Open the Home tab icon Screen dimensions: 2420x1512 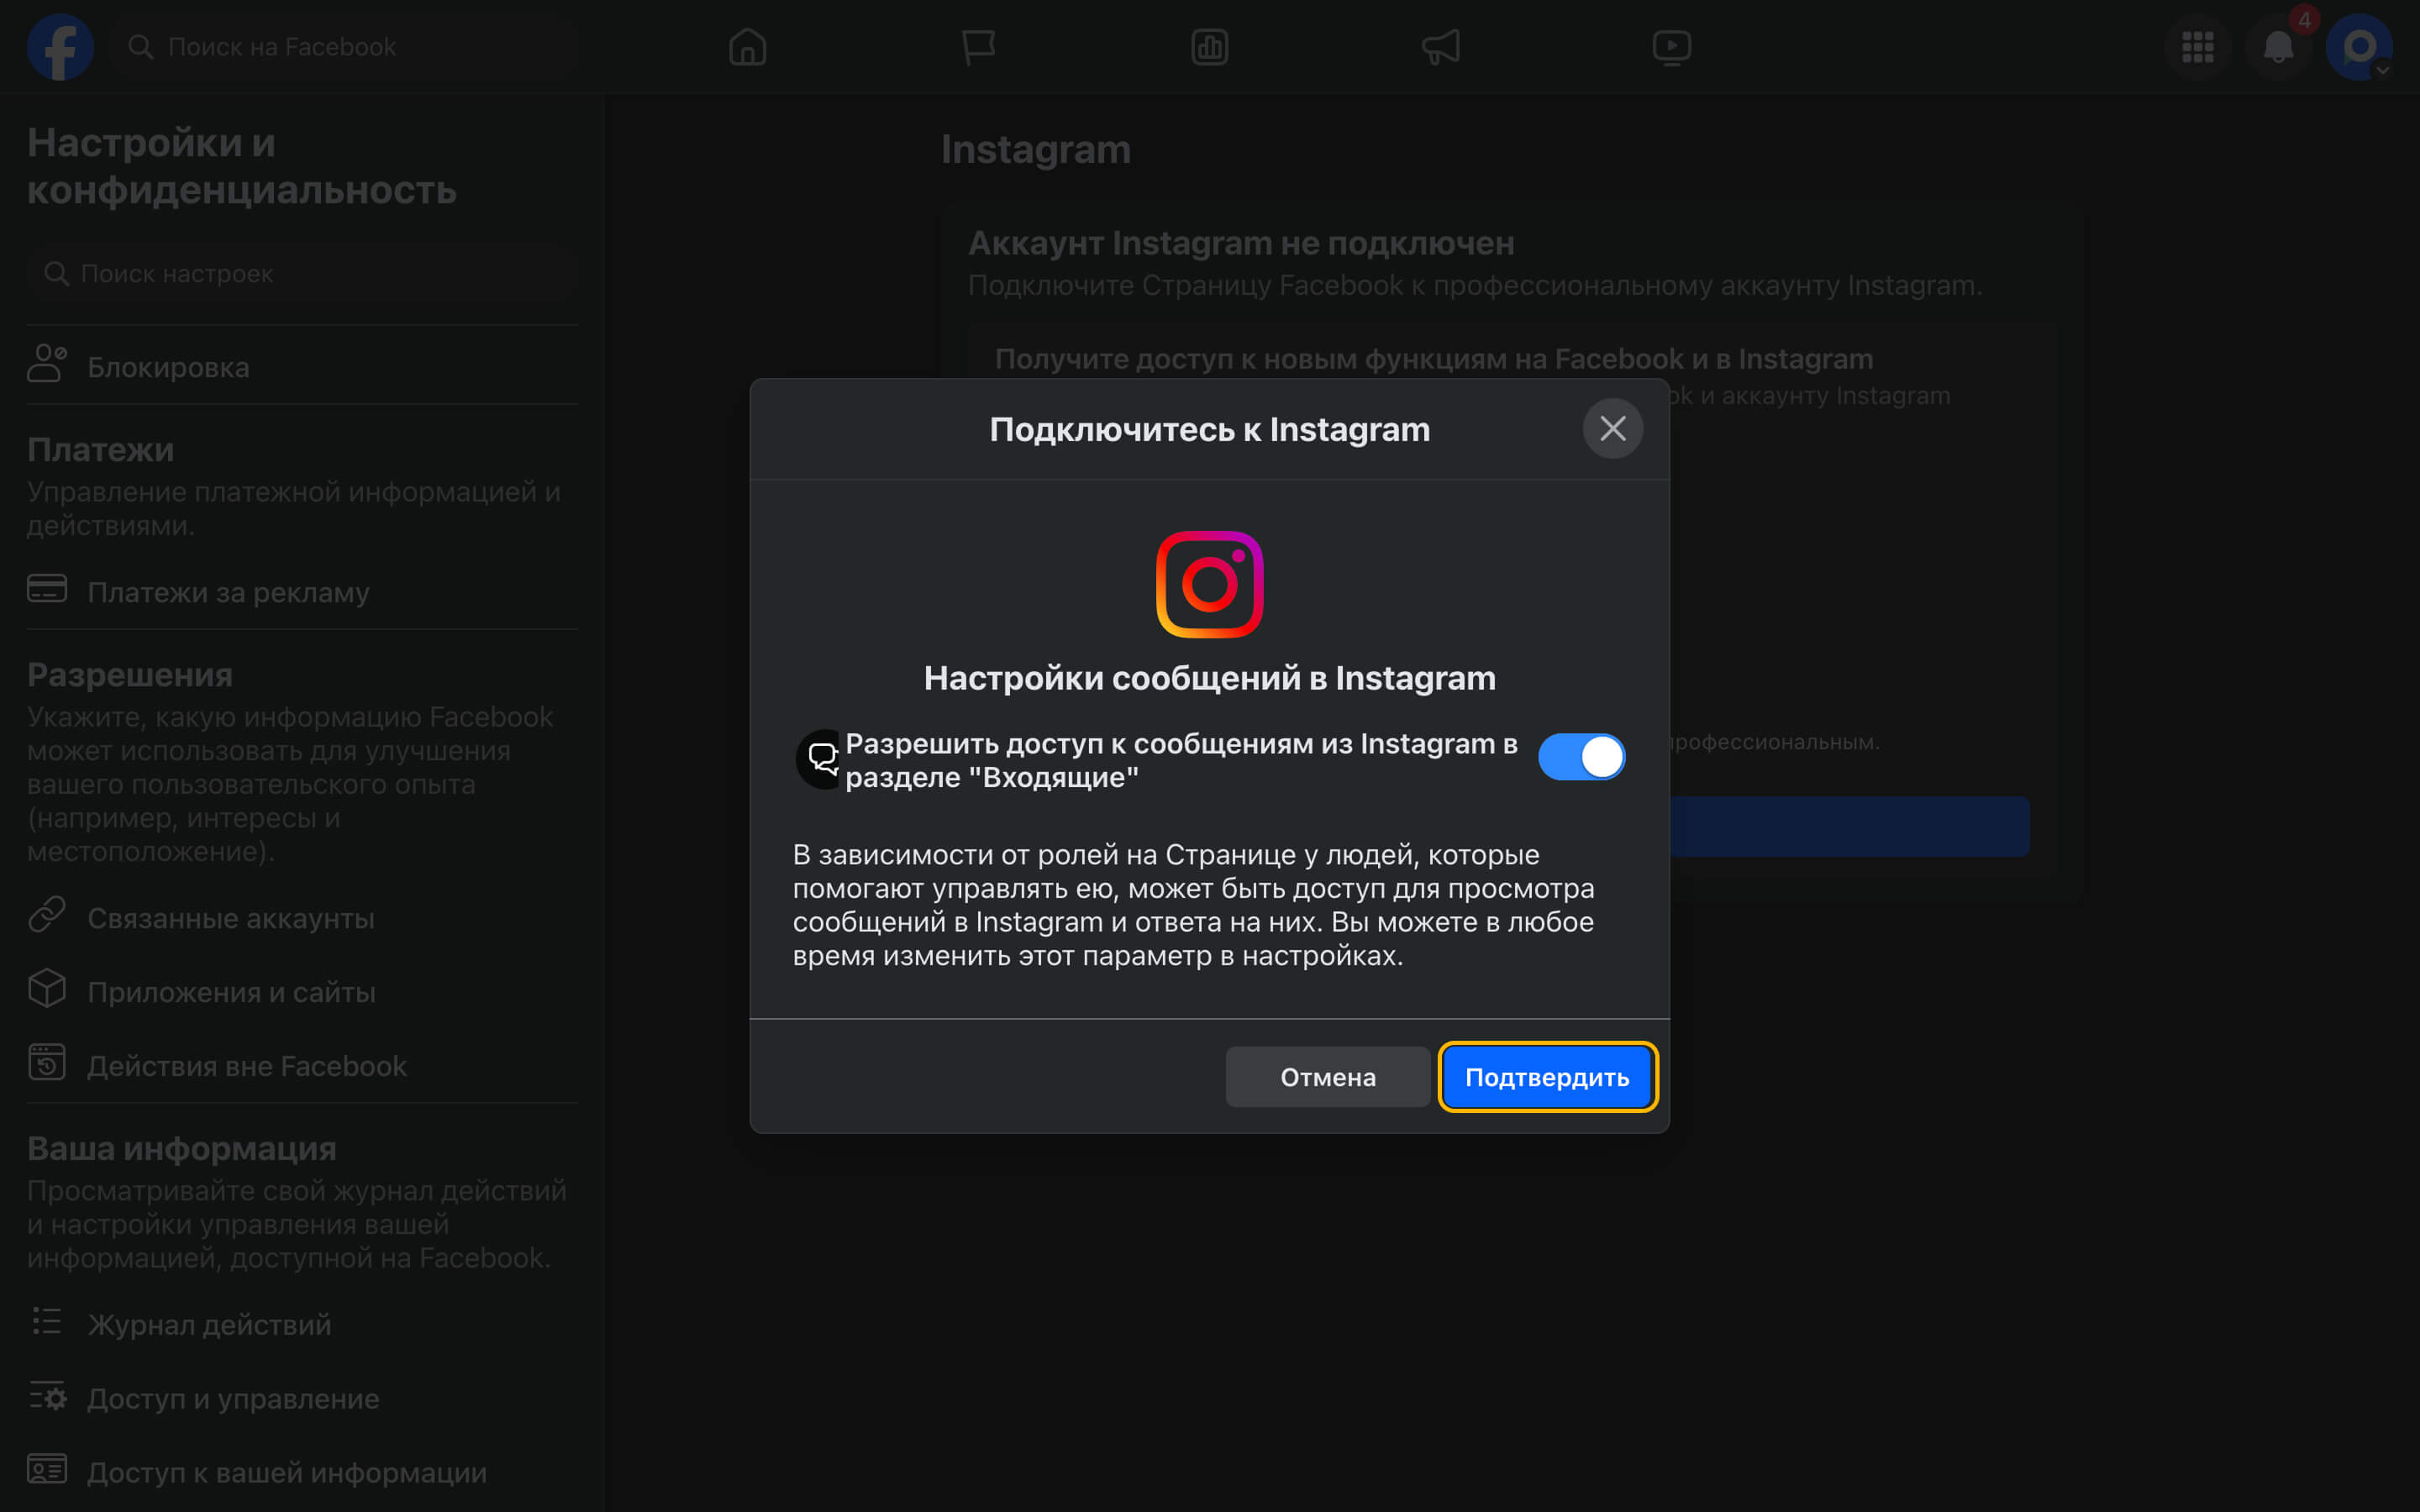click(x=747, y=47)
